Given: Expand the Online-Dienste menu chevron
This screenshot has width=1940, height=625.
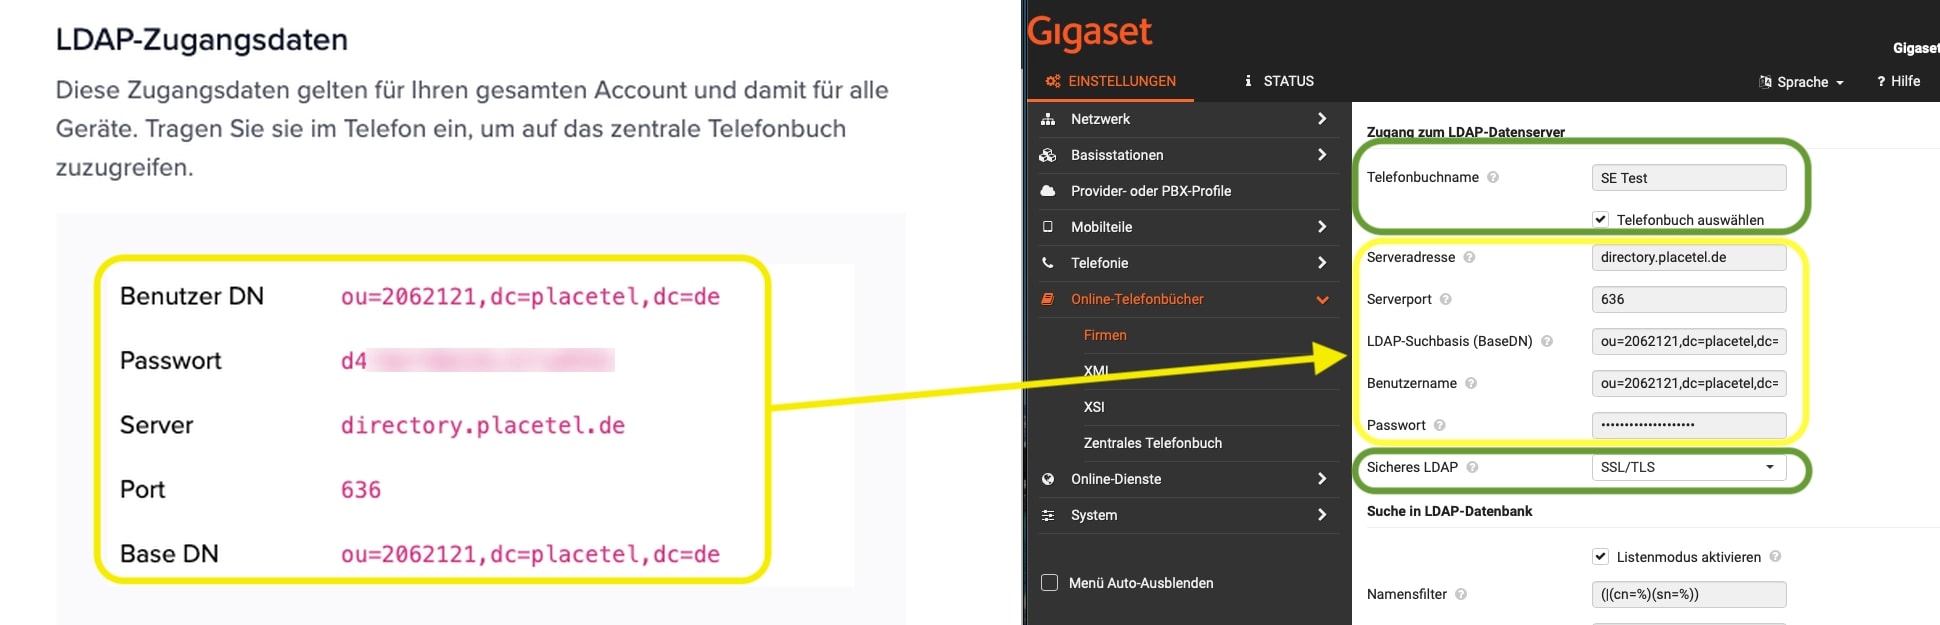Looking at the screenshot, I should point(1322,479).
